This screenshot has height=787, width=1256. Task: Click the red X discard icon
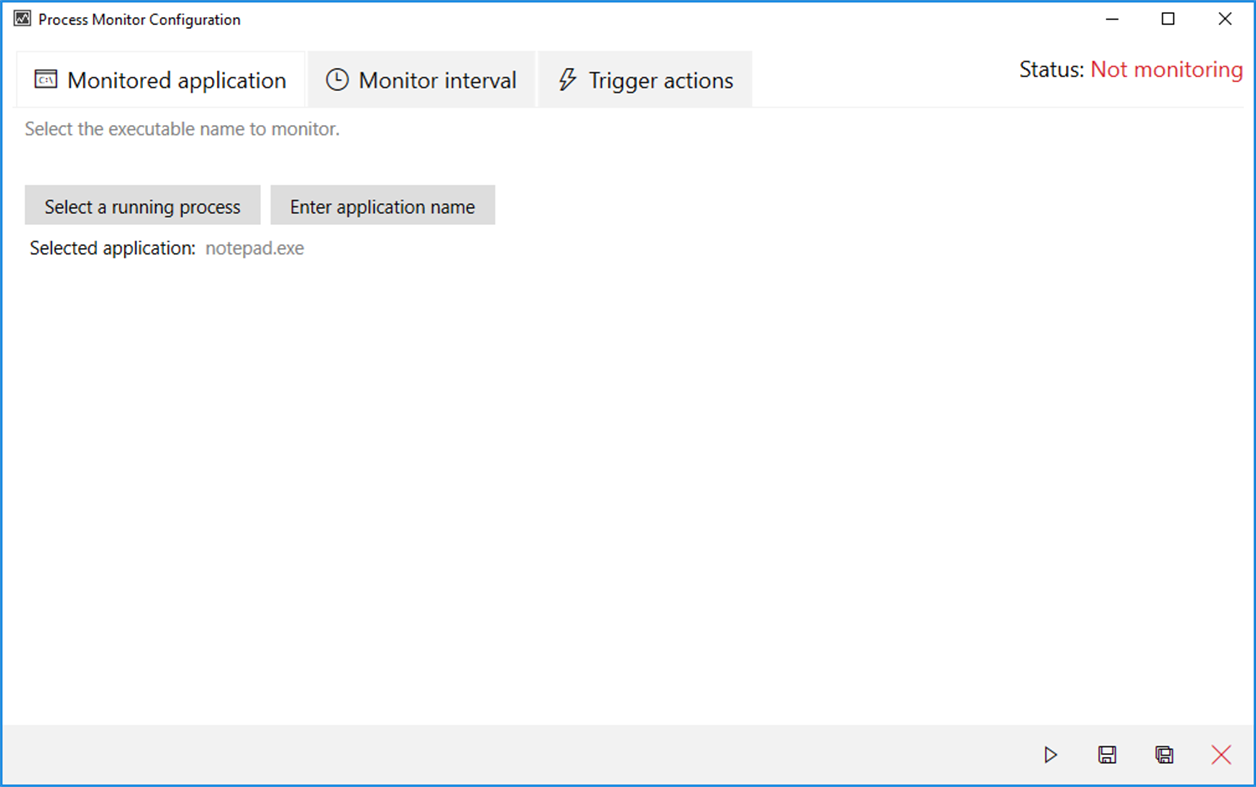pyautogui.click(x=1221, y=755)
